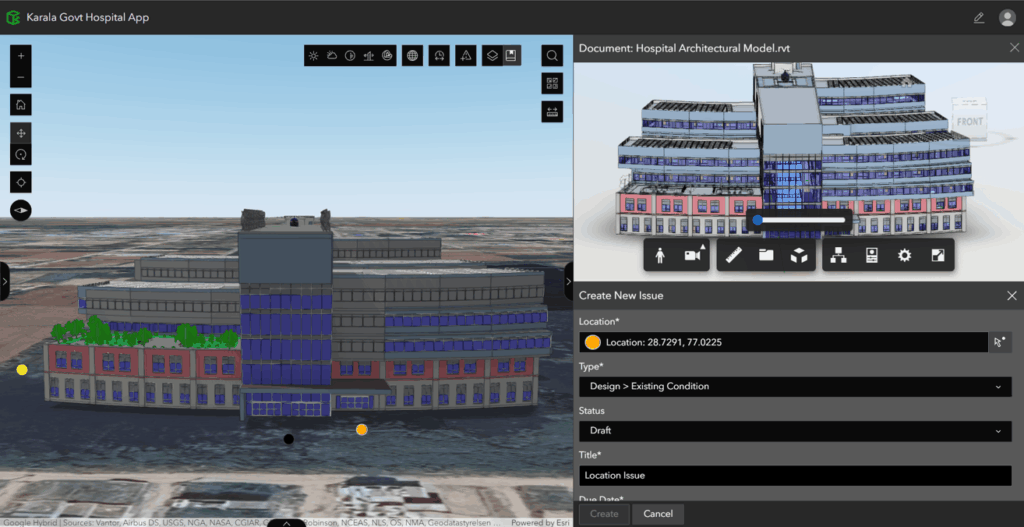The width and height of the screenshot is (1024, 527).
Task: Open the Weather cloud tool
Action: point(332,56)
